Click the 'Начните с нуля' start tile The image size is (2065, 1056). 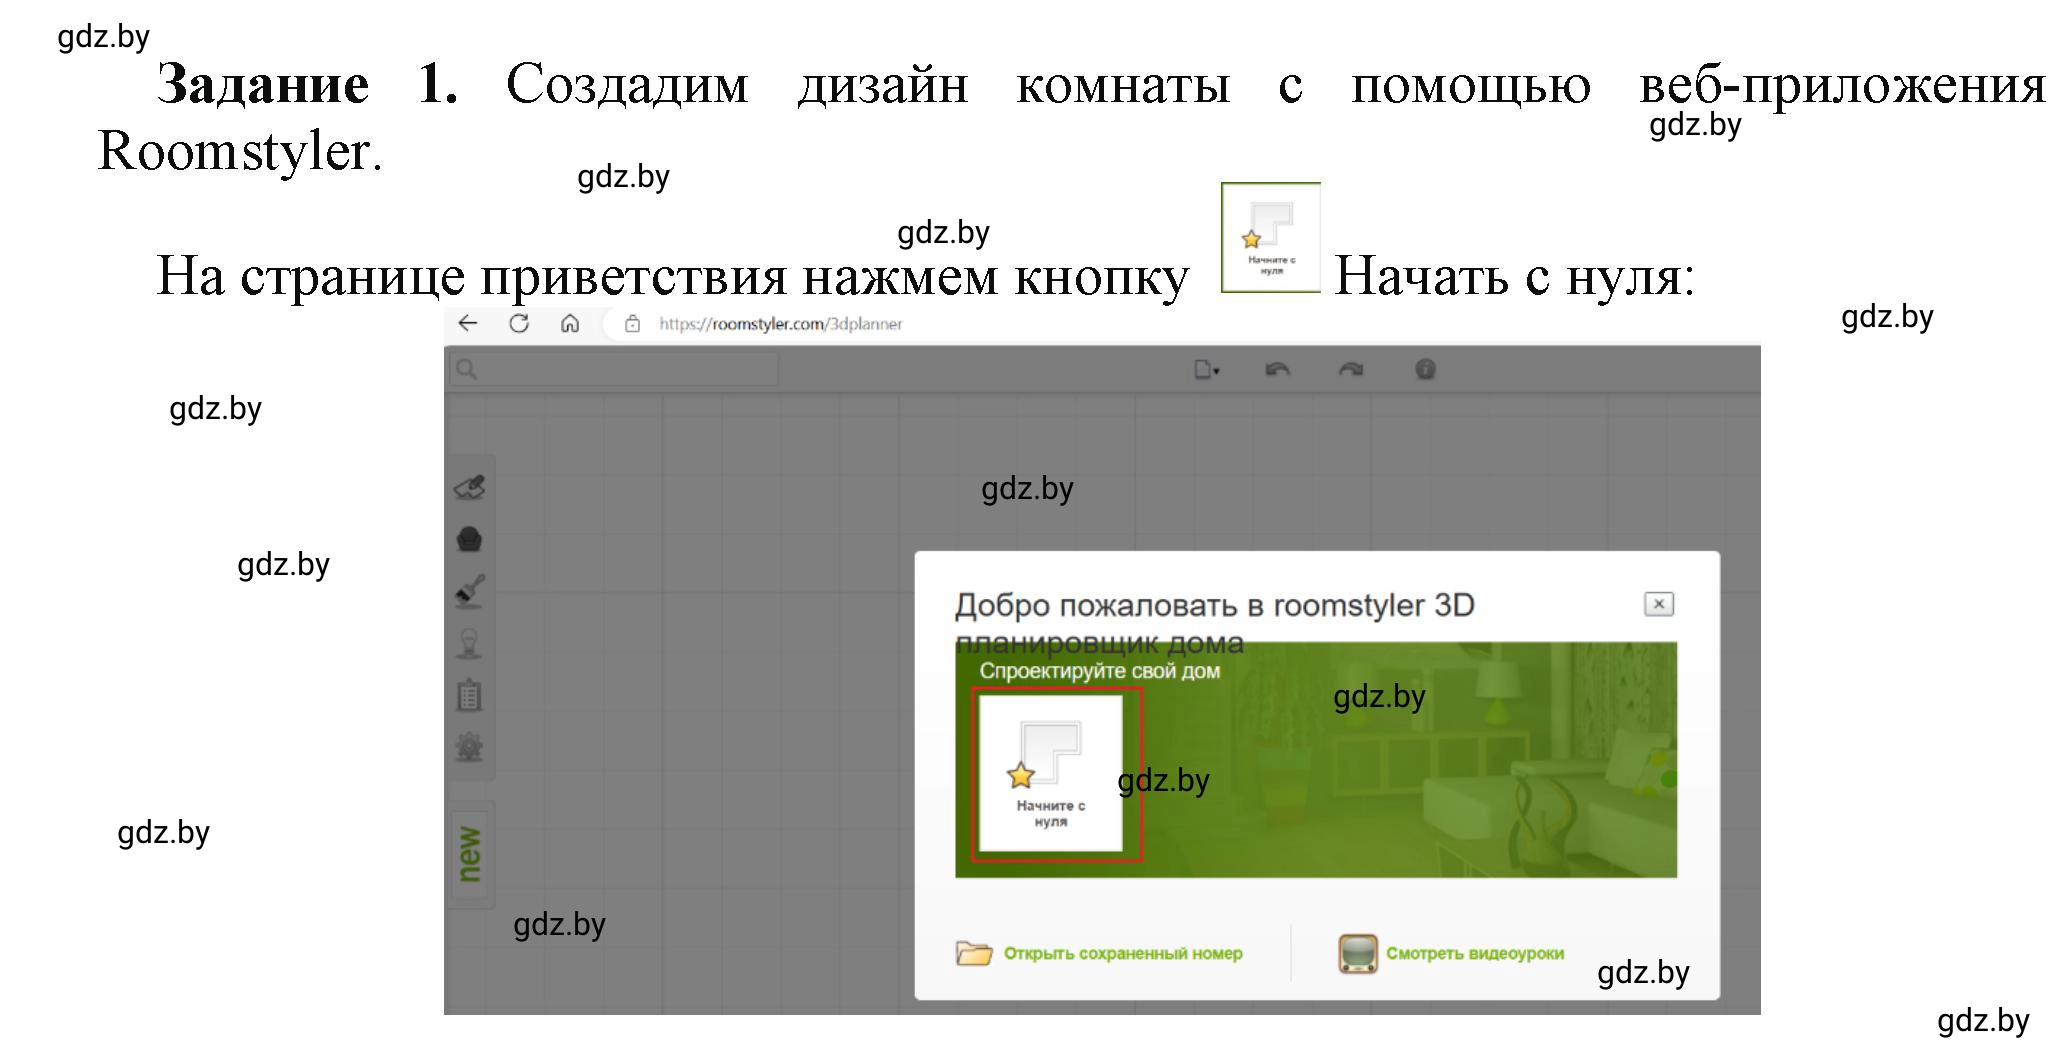coord(1051,773)
